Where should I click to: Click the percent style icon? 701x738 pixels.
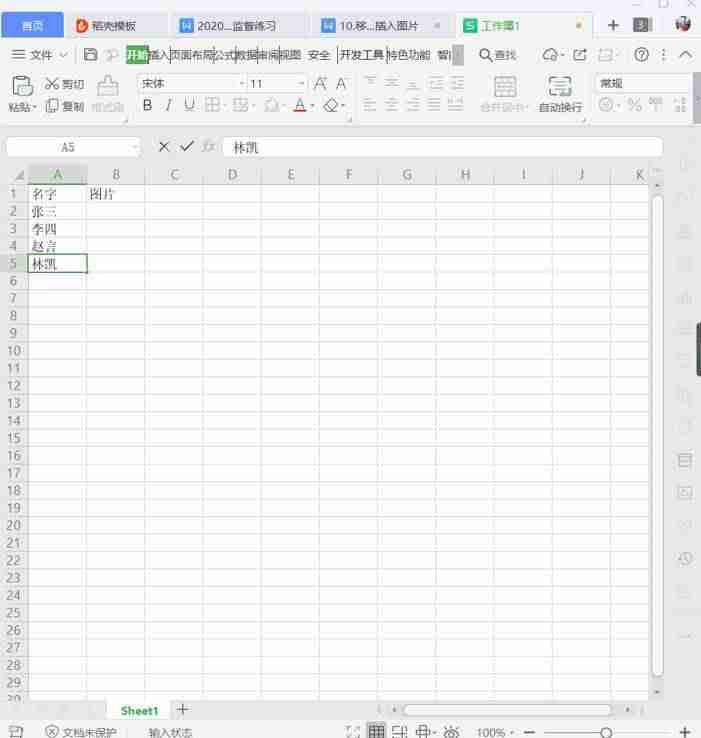pos(634,104)
